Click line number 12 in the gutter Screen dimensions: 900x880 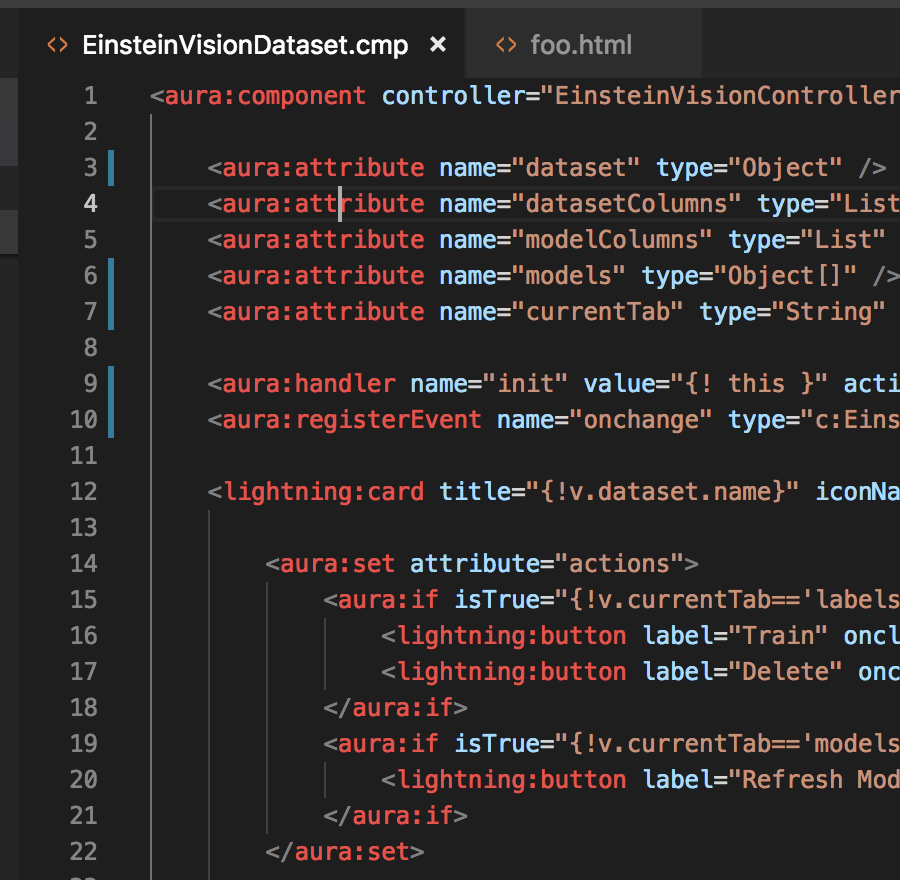tap(84, 491)
